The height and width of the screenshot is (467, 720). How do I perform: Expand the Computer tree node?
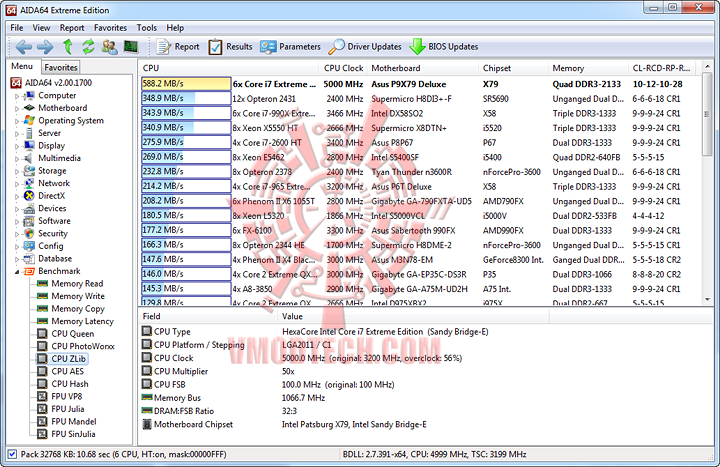[17, 96]
